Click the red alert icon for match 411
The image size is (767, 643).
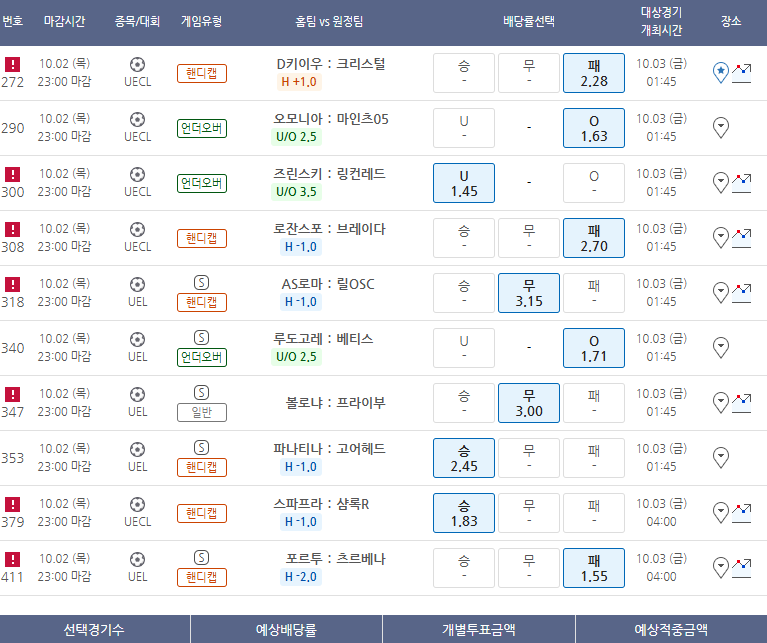tap(13, 558)
